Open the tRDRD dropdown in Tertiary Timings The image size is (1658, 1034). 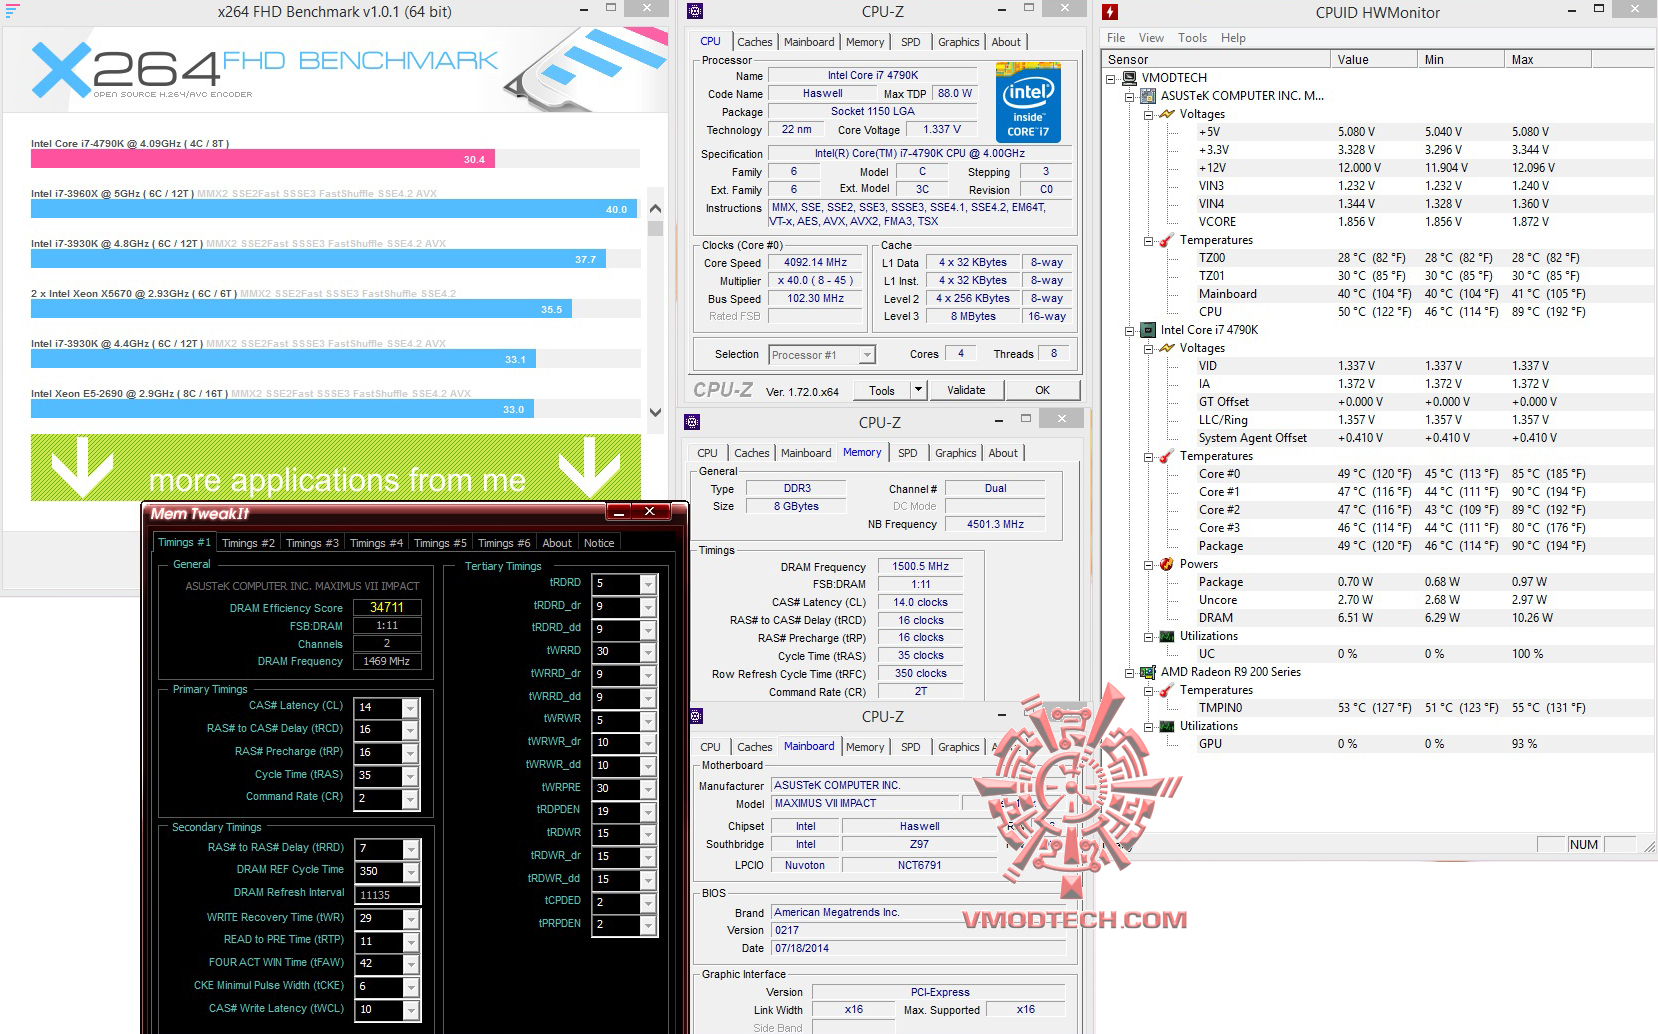pyautogui.click(x=648, y=584)
